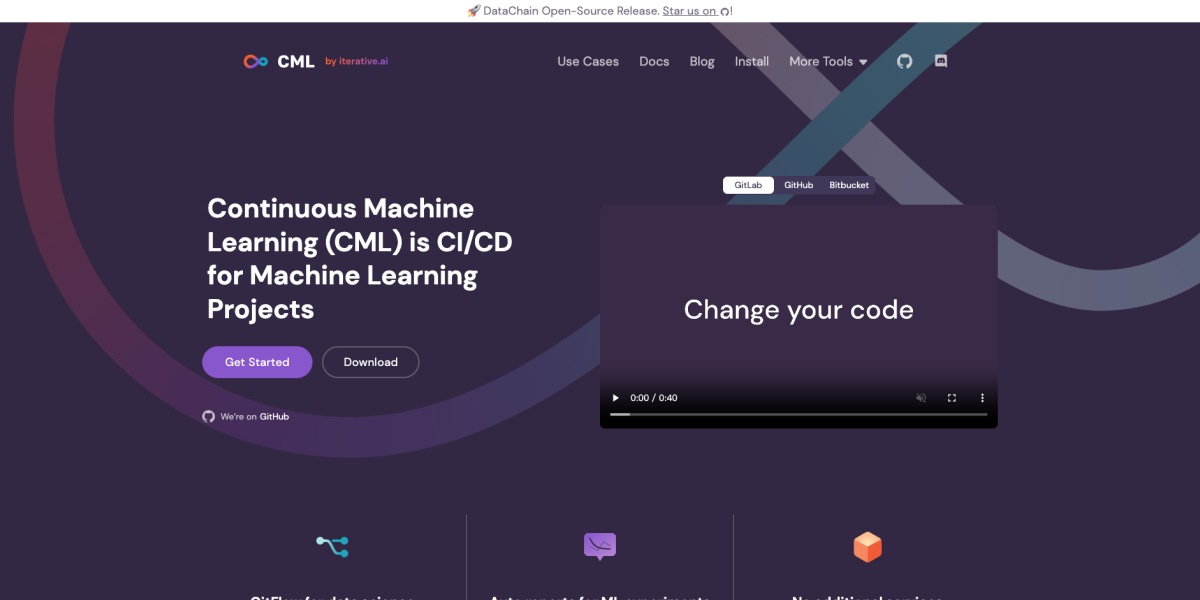
Task: Click the teal GitFlow branching icon
Action: [x=332, y=546]
